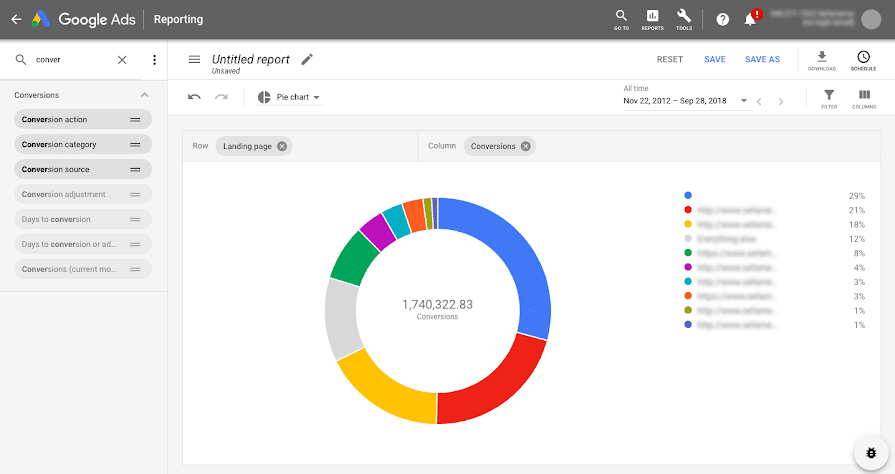Click the RESET button
Screen dimensions: 895x474
click(670, 59)
